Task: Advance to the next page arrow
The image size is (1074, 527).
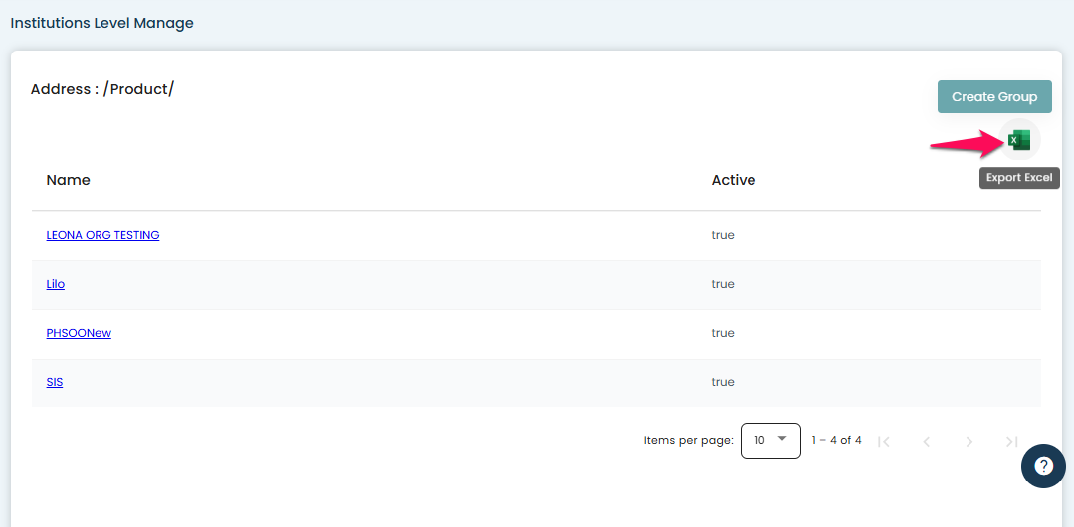Action: coord(969,441)
